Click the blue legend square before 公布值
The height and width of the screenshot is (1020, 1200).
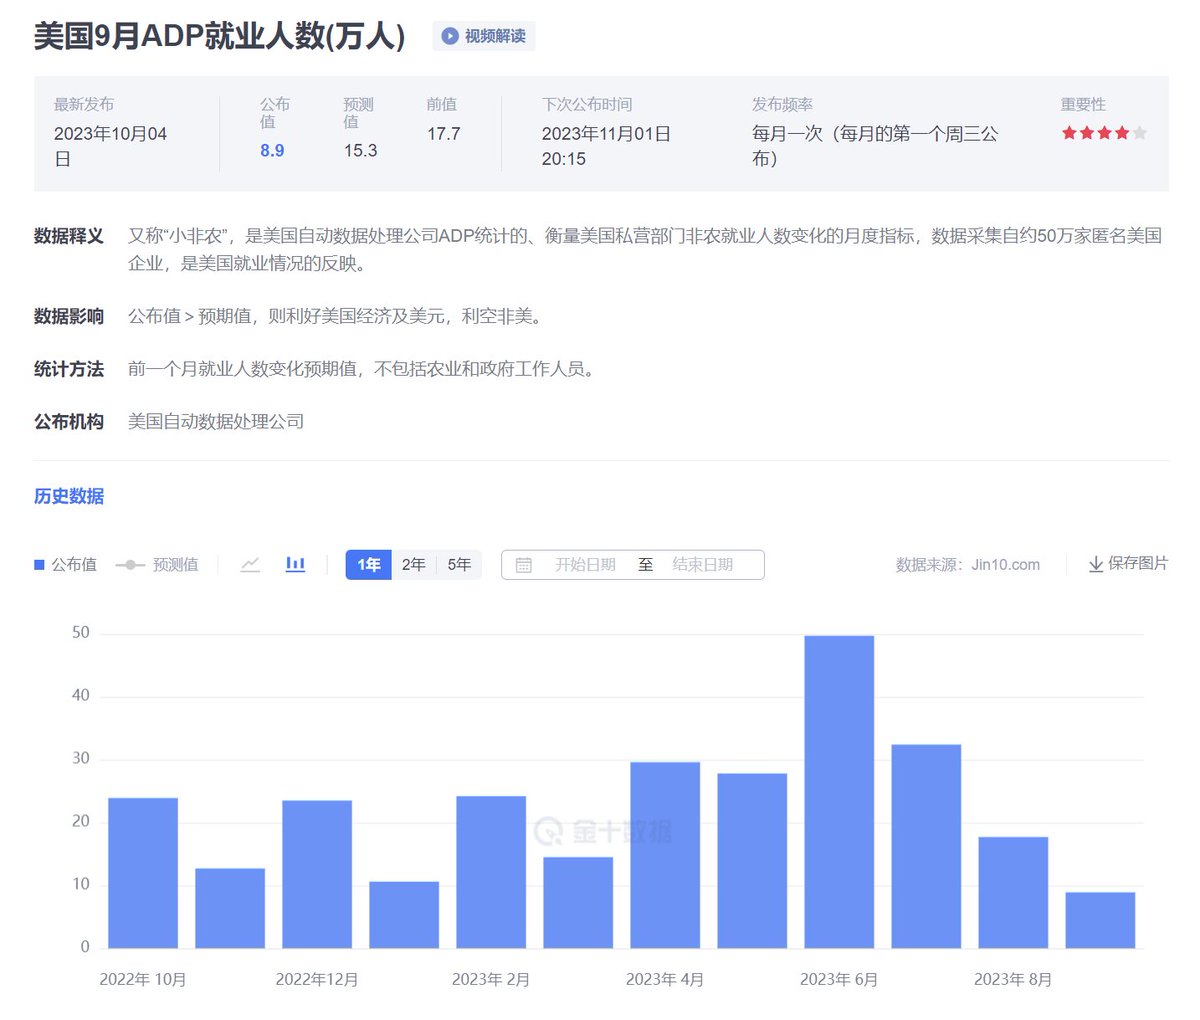(x=38, y=564)
